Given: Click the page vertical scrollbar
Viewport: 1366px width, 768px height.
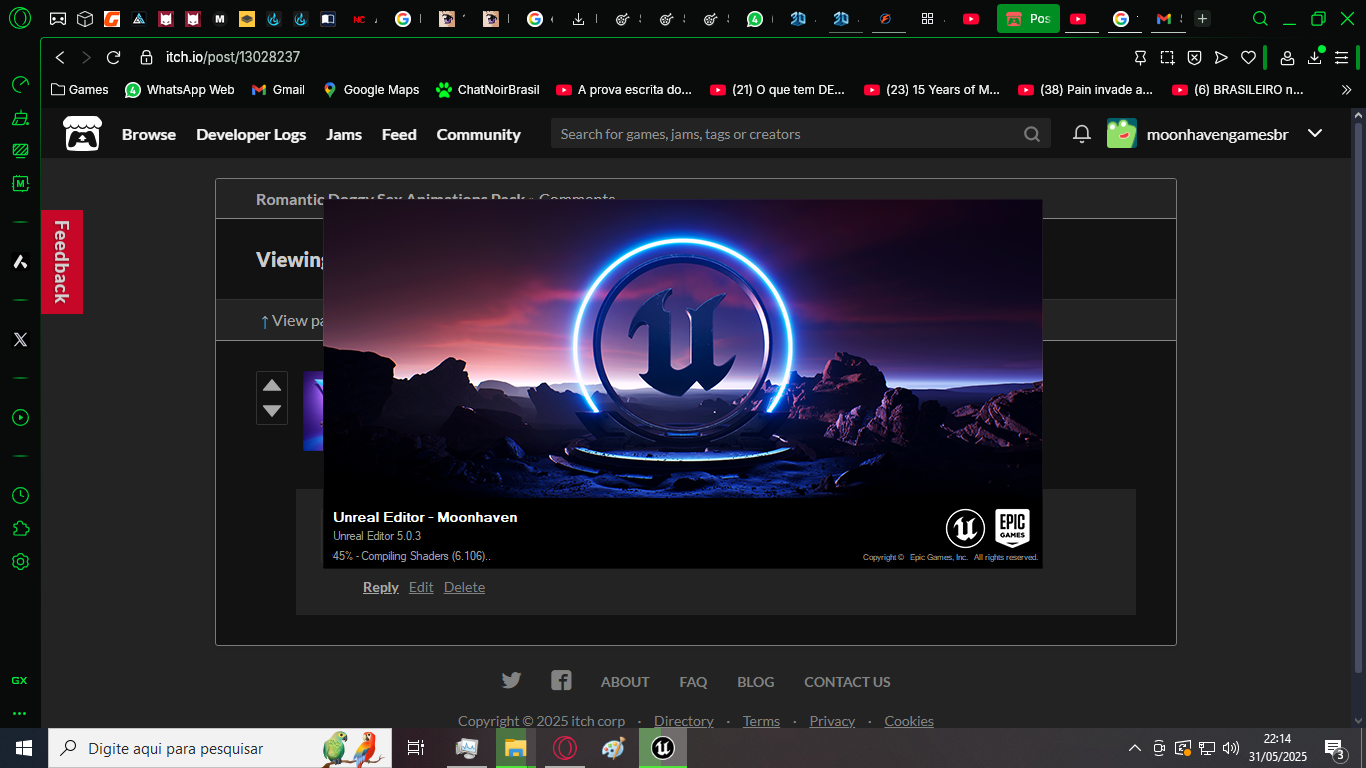Looking at the screenshot, I should coord(1357,395).
